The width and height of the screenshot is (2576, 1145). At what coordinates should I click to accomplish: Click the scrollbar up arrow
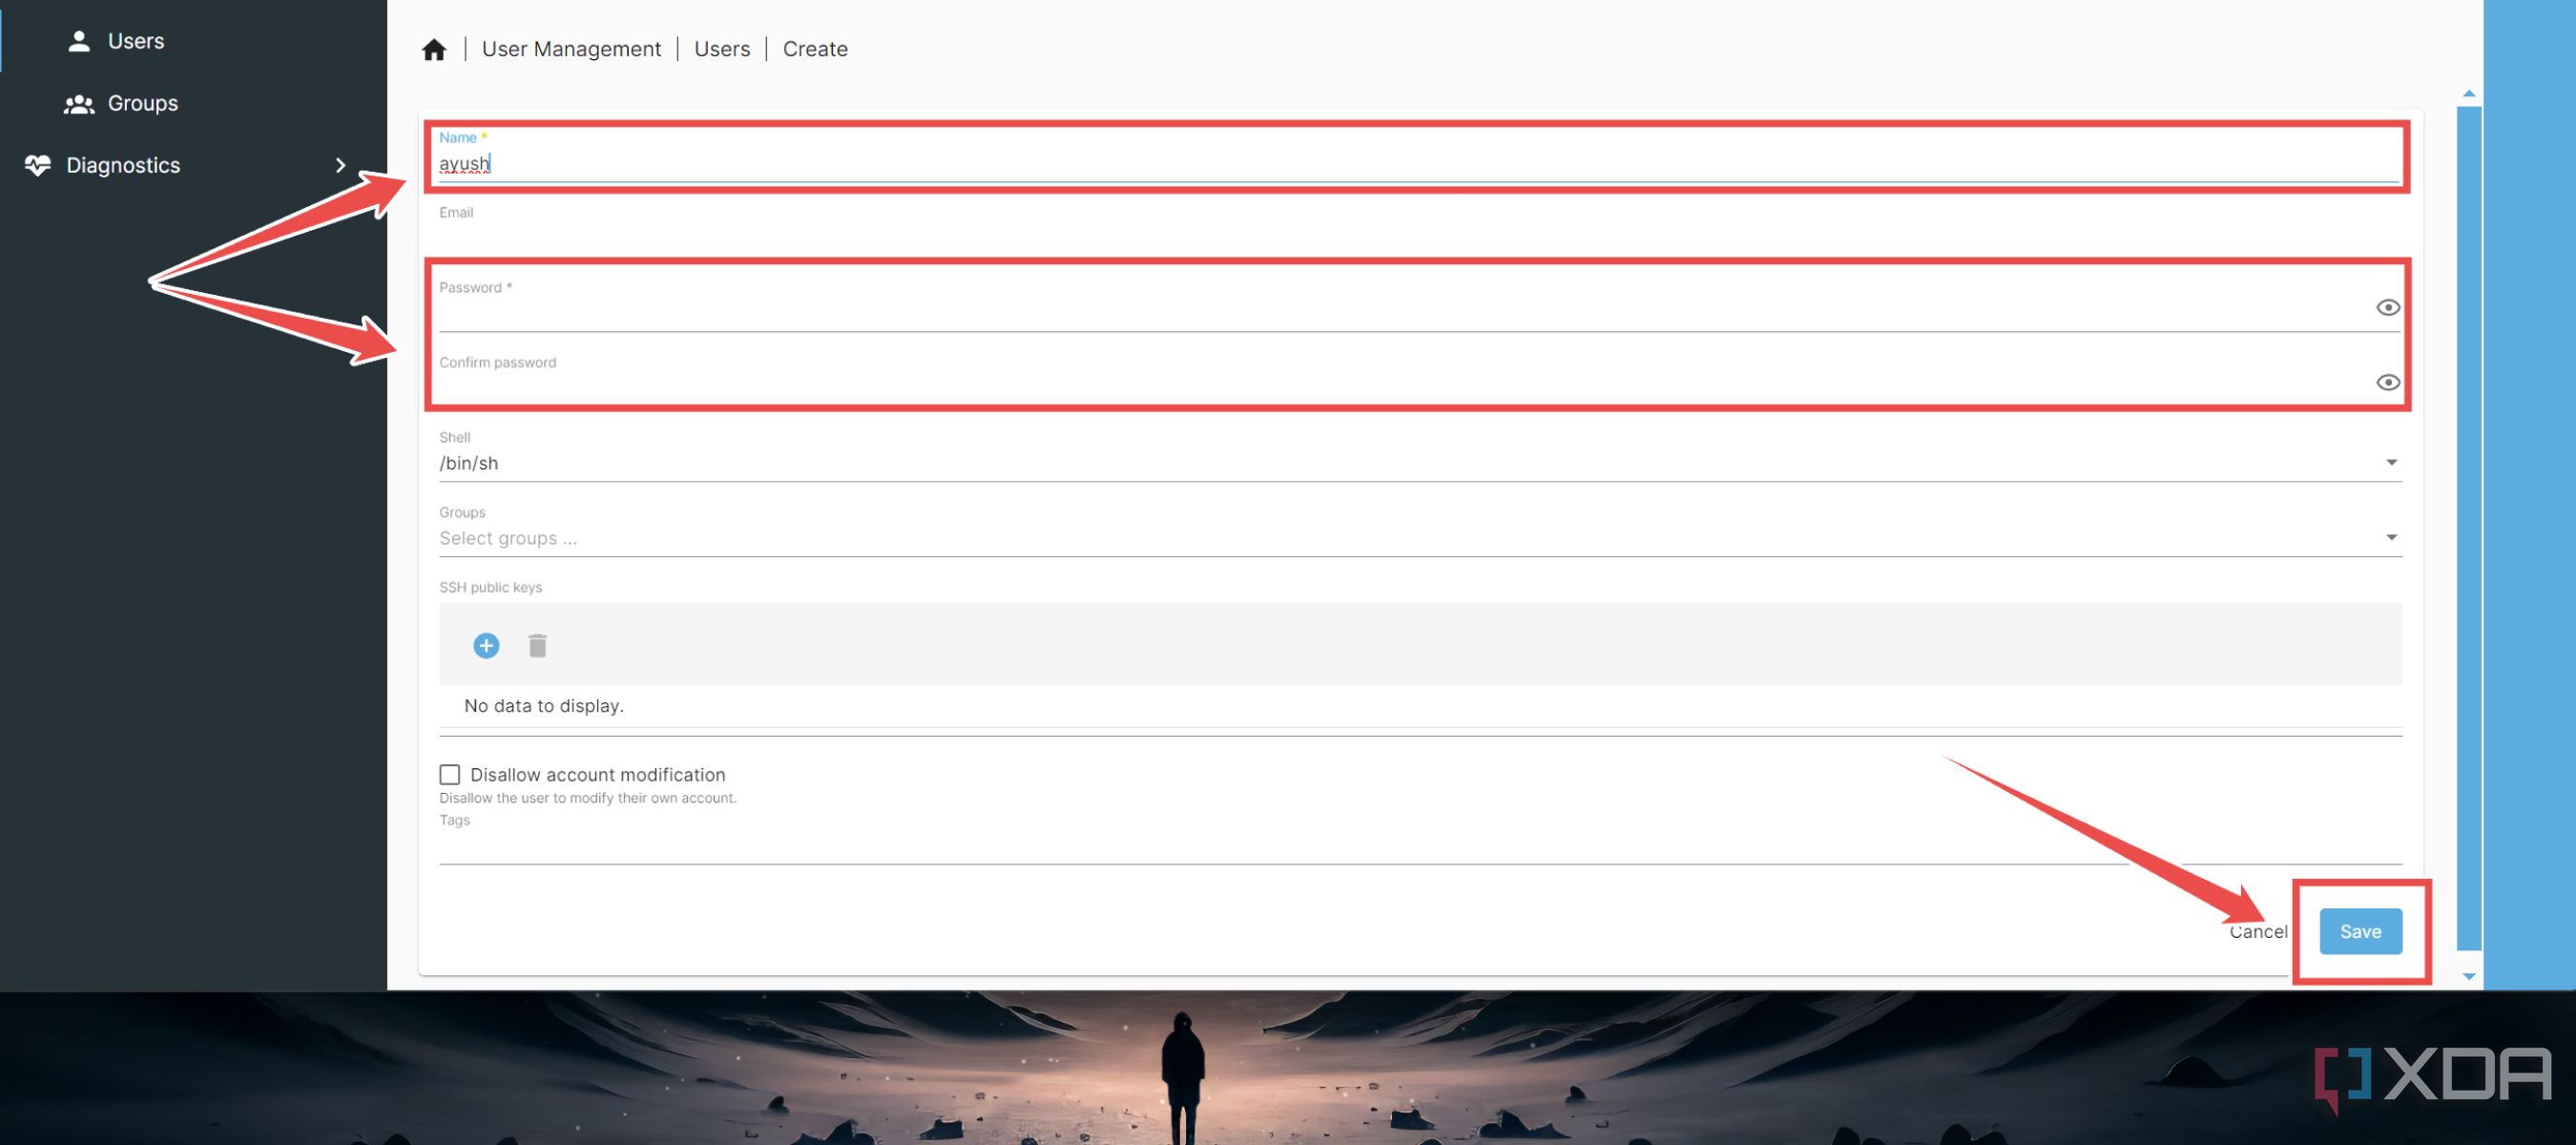click(2469, 93)
